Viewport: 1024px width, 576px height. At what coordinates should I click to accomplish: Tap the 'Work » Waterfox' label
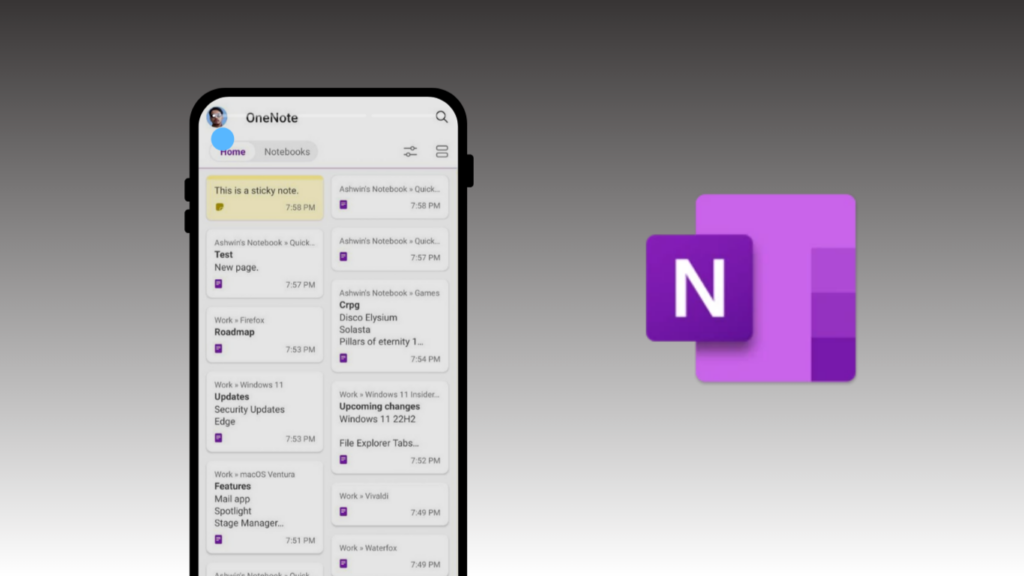[x=368, y=548]
